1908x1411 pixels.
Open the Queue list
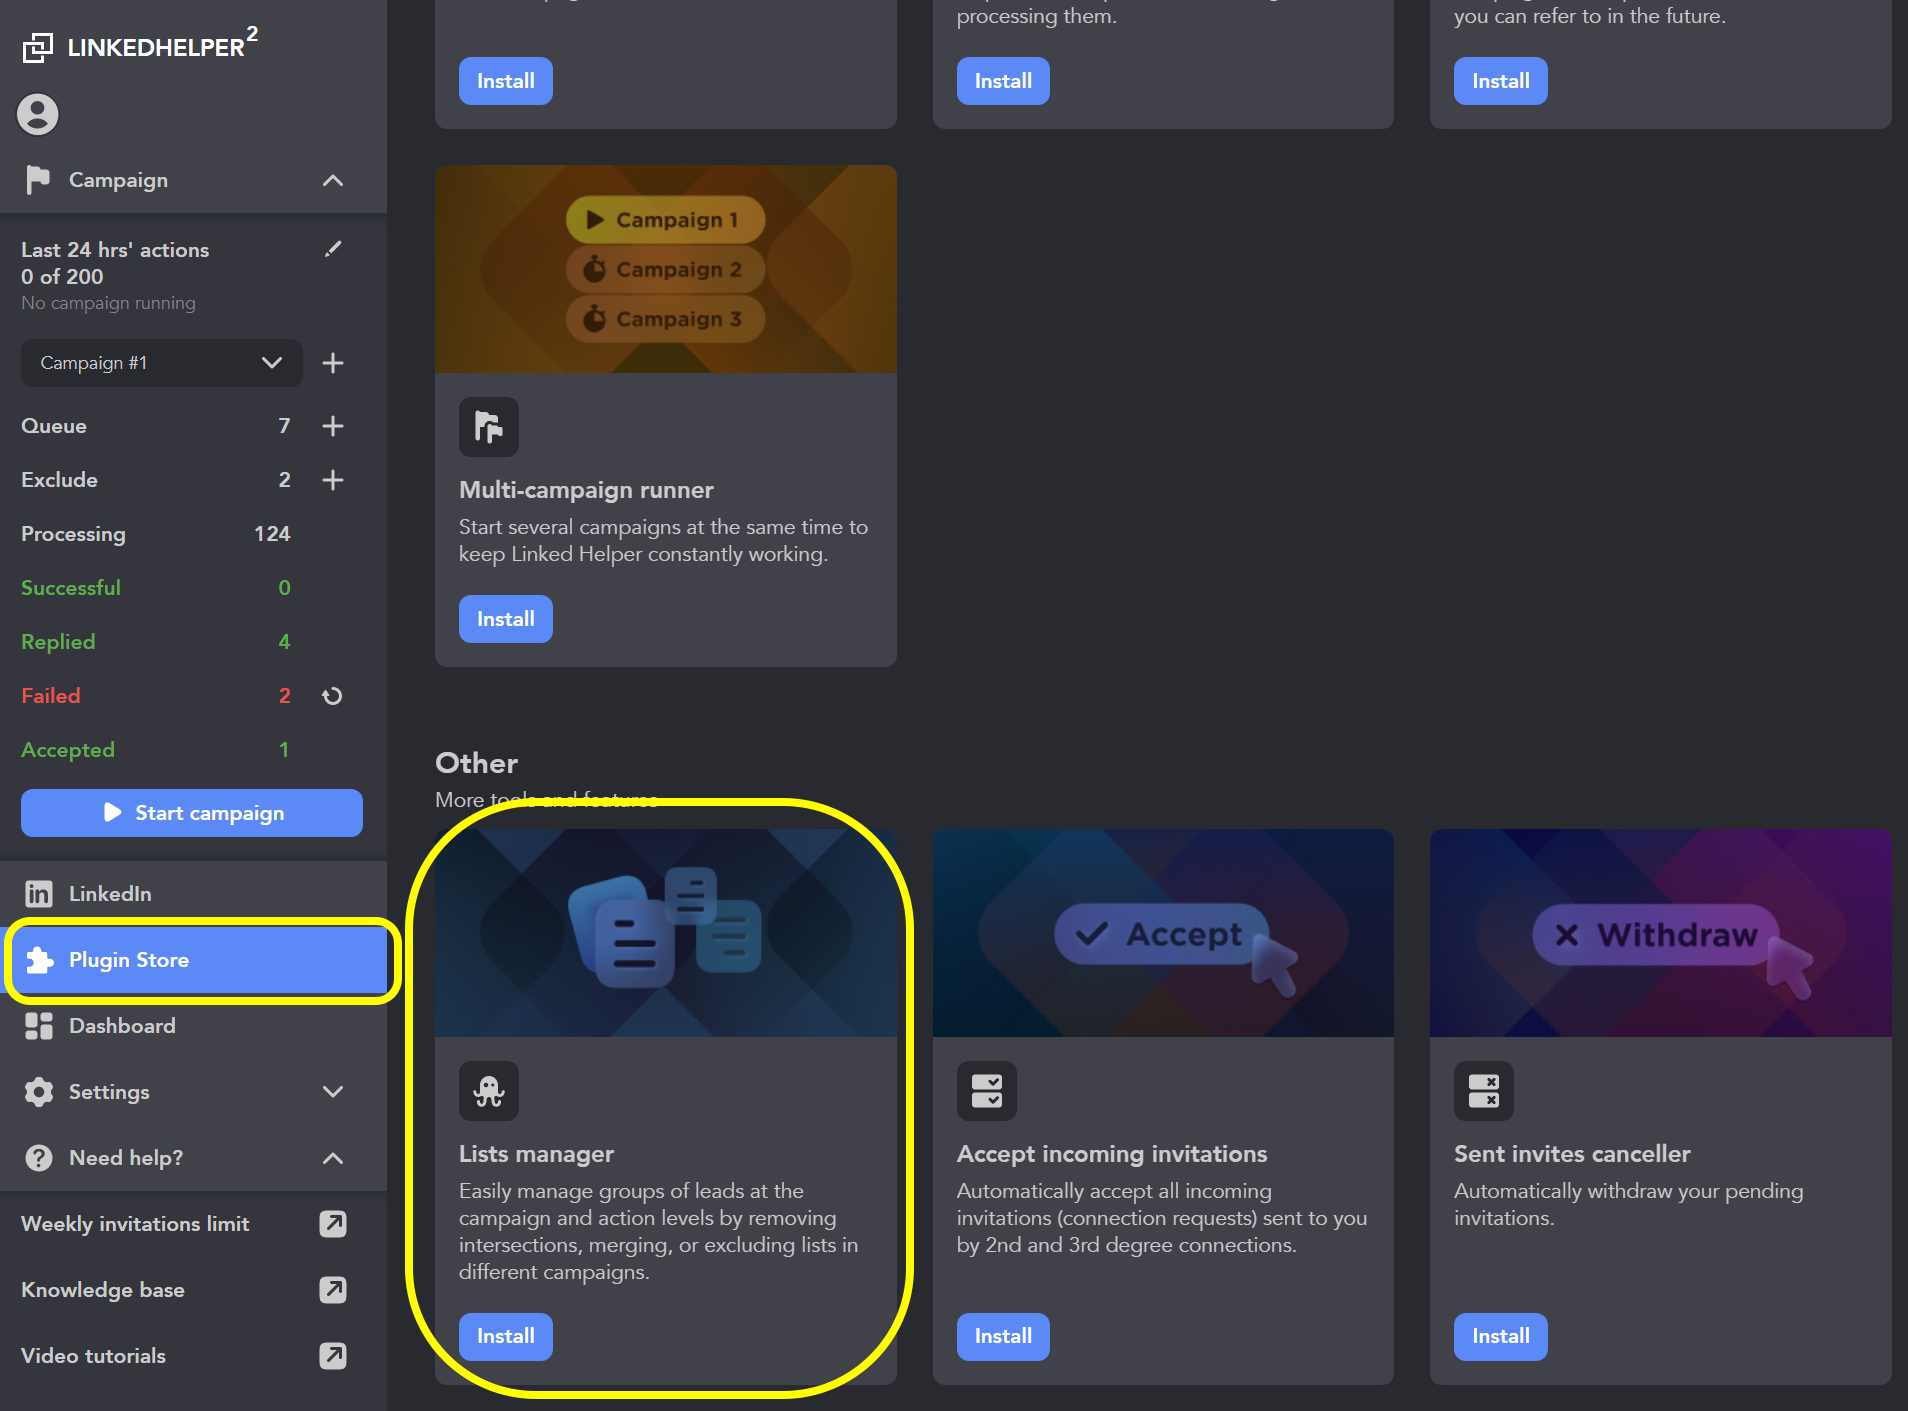pos(54,426)
